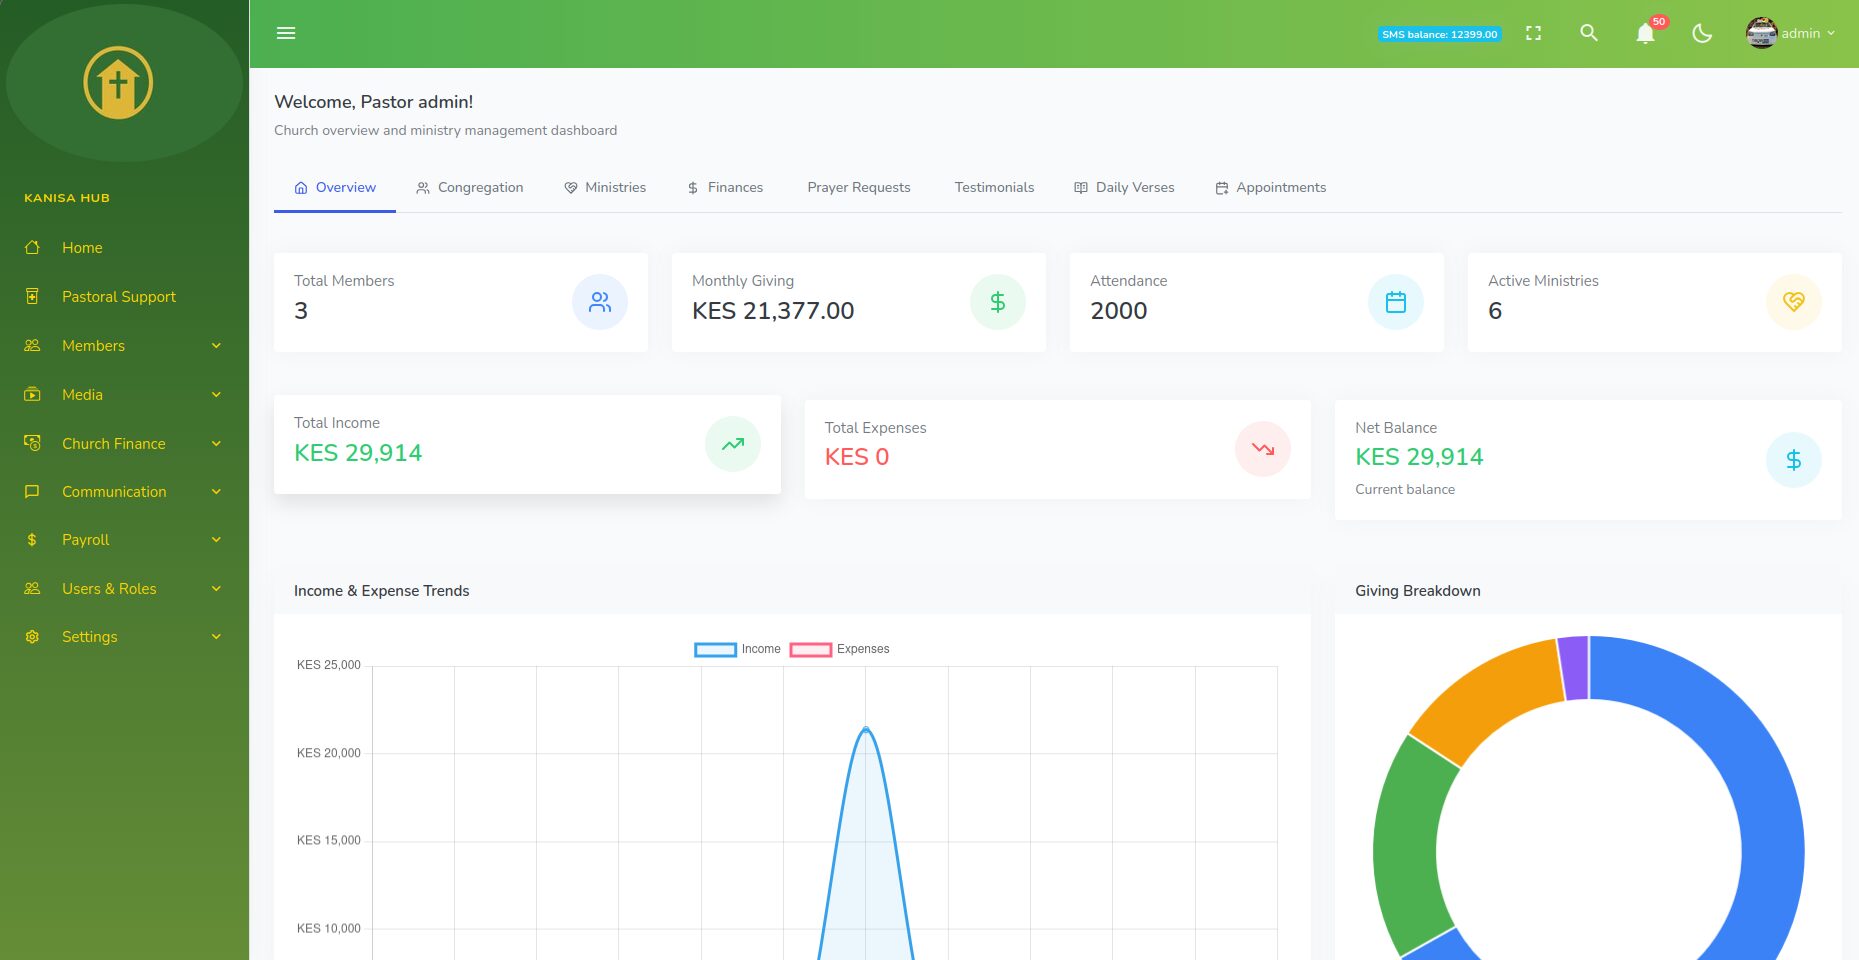This screenshot has width=1859, height=960.
Task: Open the Payroll menu item
Action: point(124,540)
